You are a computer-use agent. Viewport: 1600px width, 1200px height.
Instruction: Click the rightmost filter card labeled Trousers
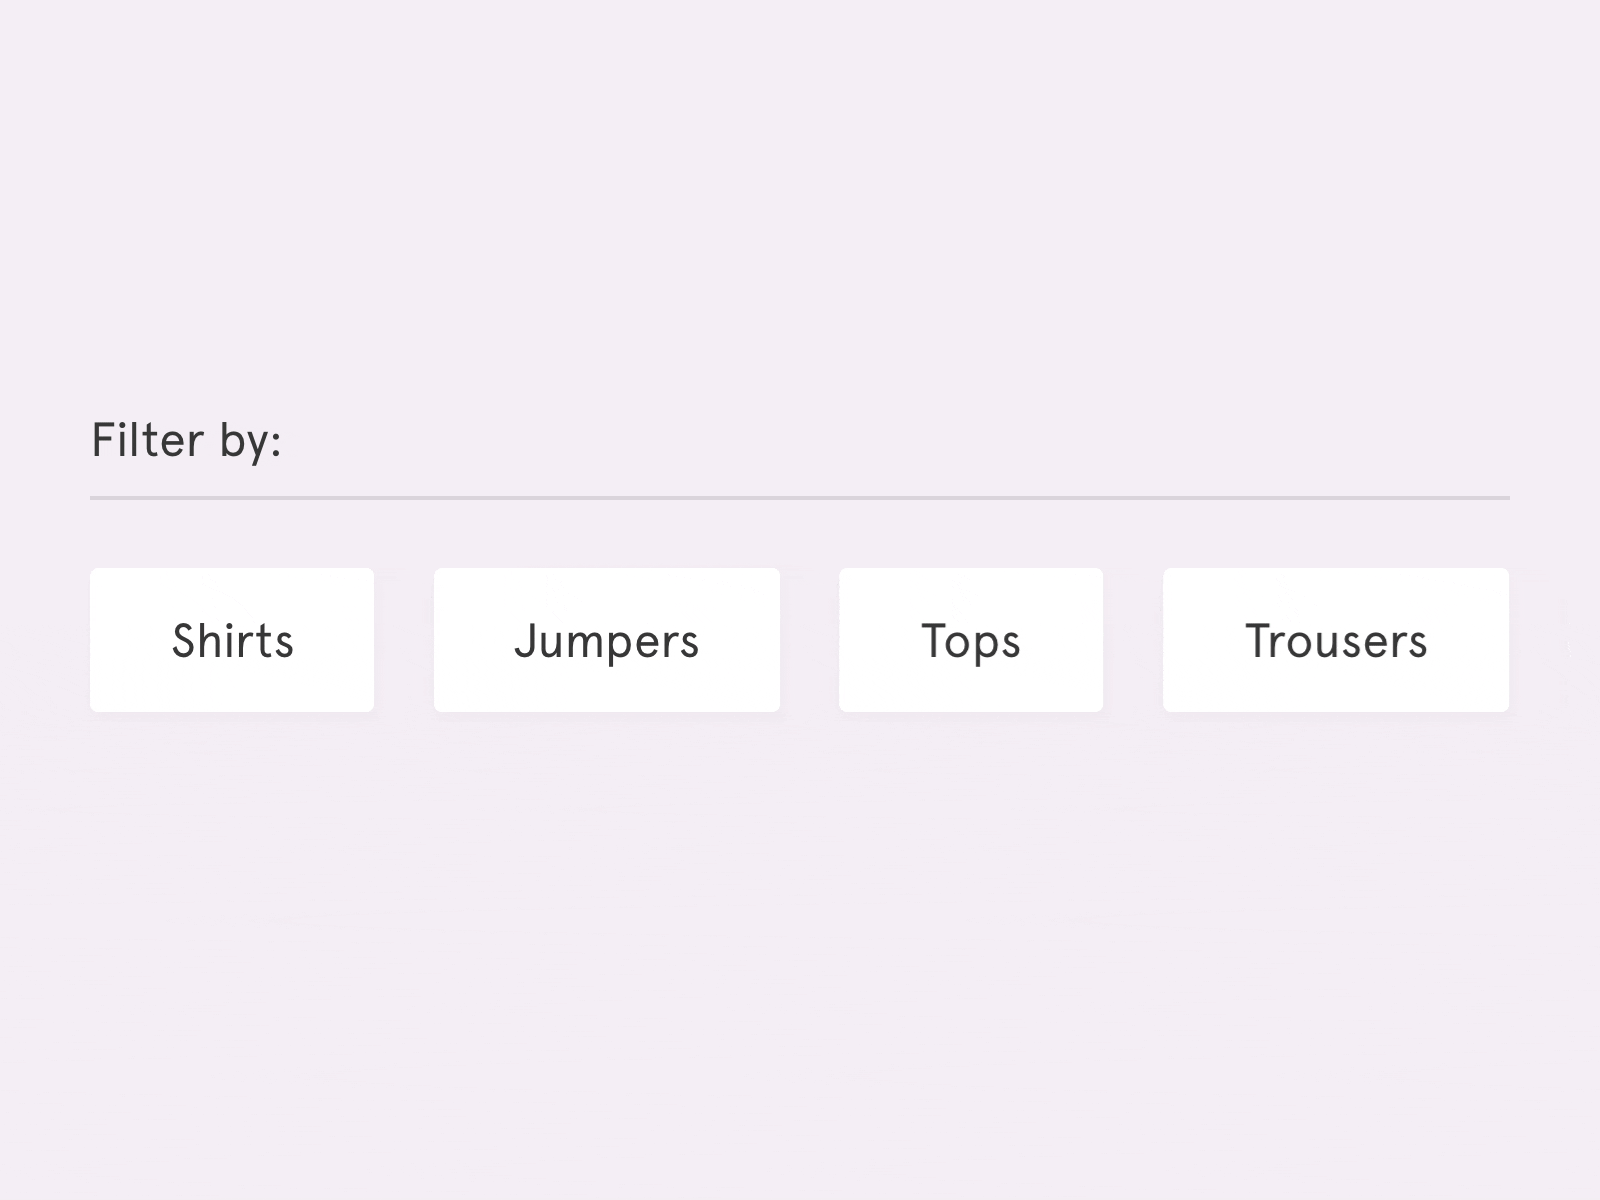click(1336, 639)
